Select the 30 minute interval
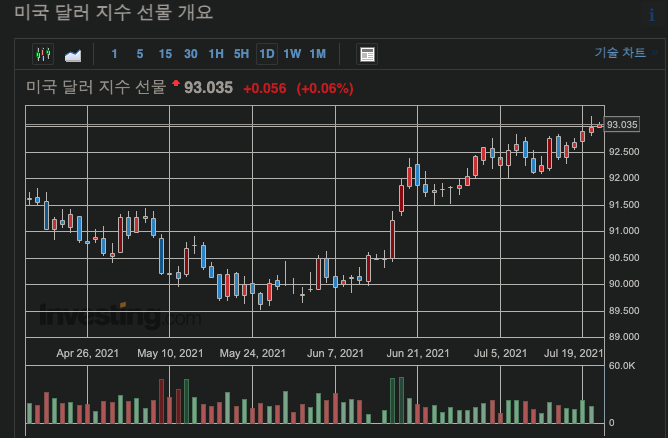The image size is (668, 438). click(x=190, y=54)
